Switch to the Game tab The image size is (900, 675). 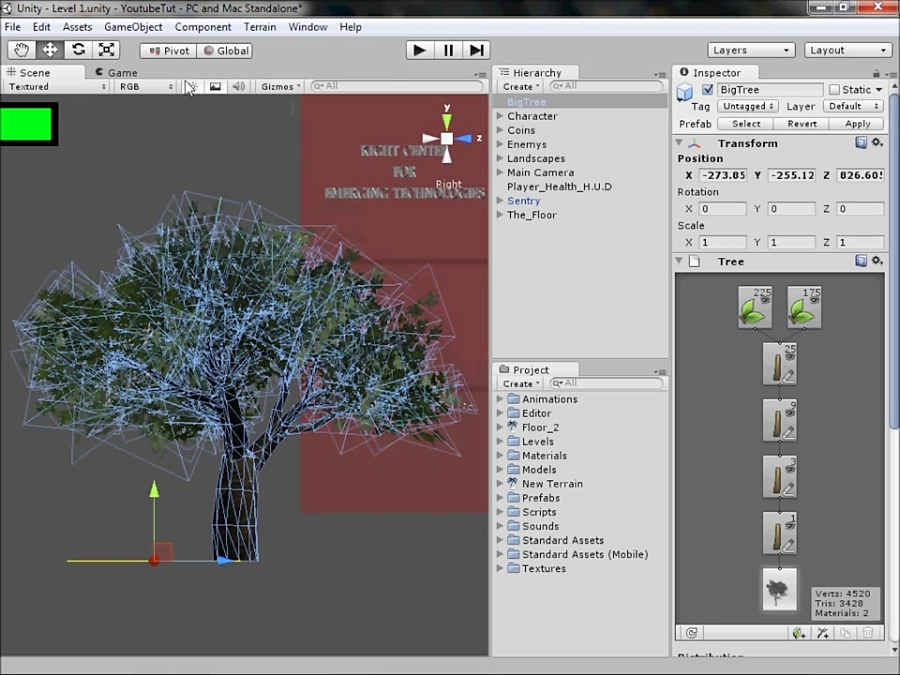pos(118,71)
